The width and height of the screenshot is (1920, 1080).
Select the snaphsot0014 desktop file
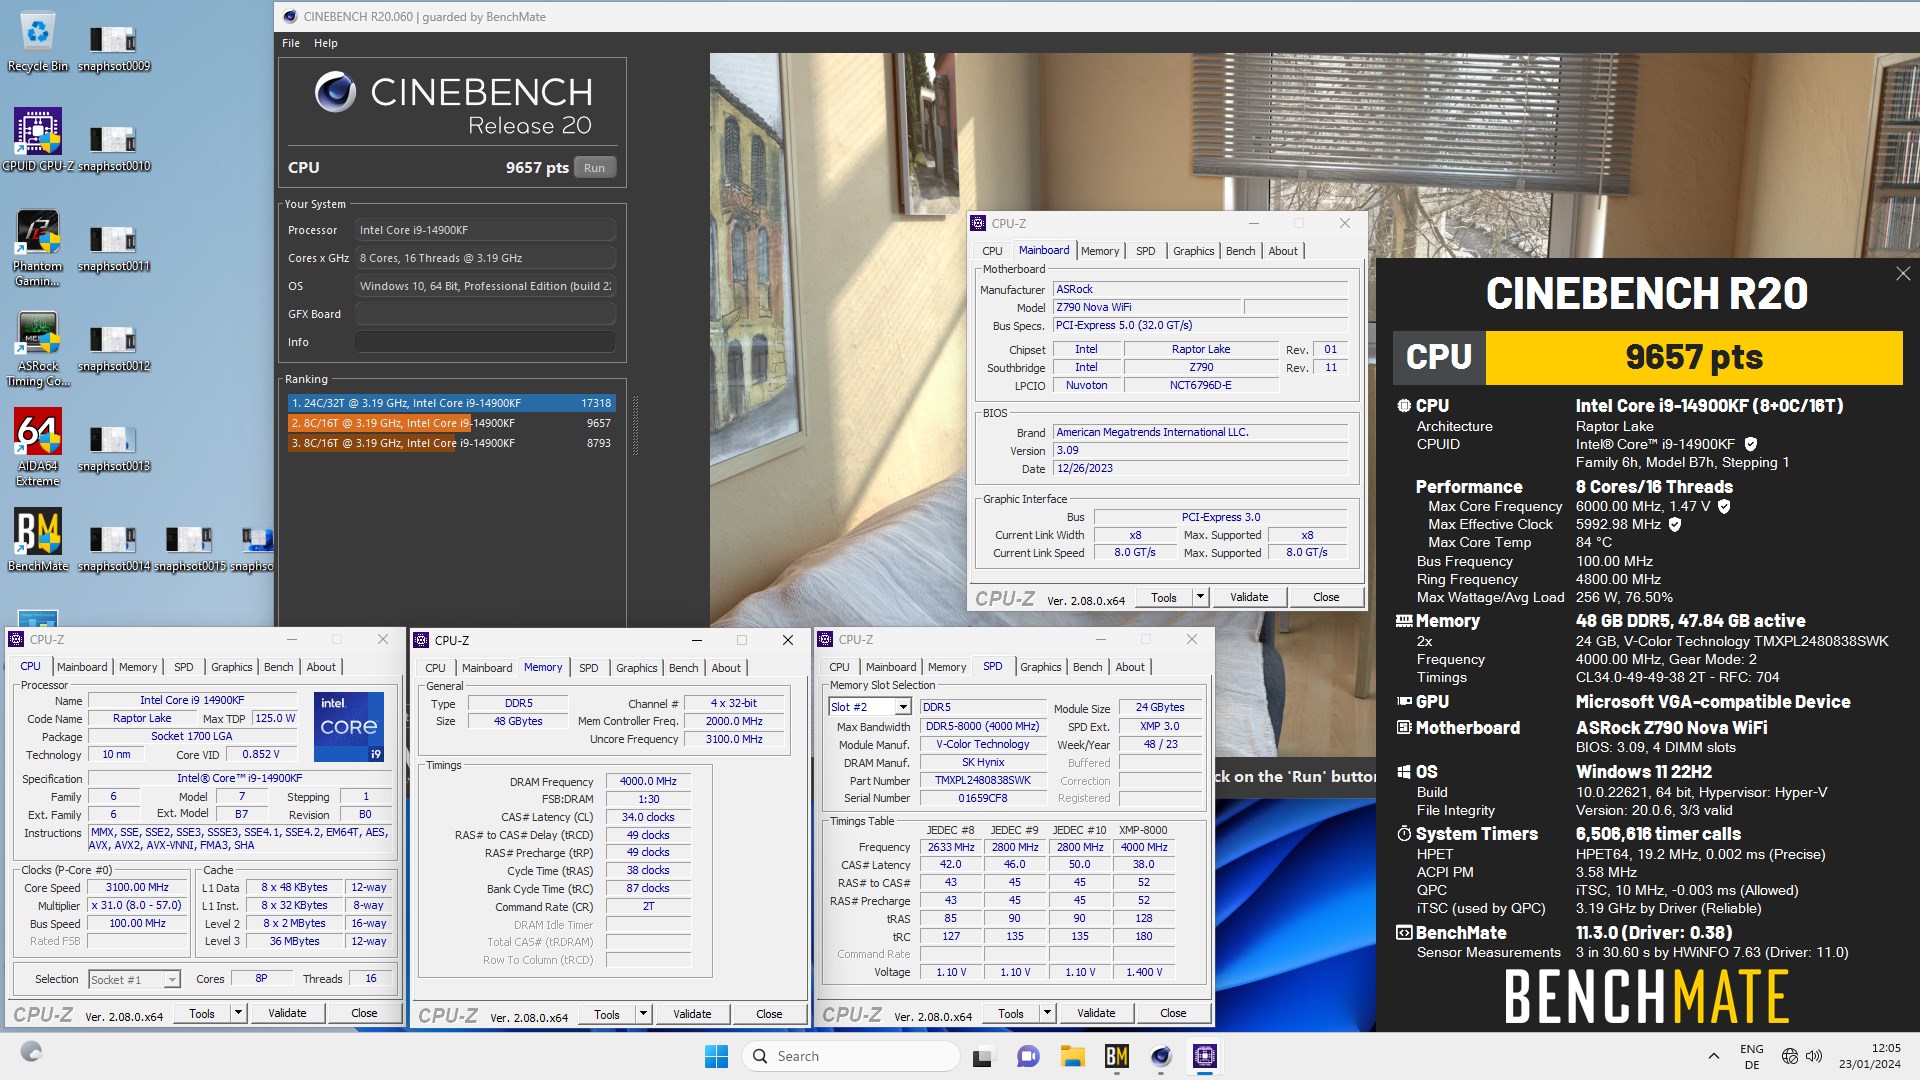[114, 548]
